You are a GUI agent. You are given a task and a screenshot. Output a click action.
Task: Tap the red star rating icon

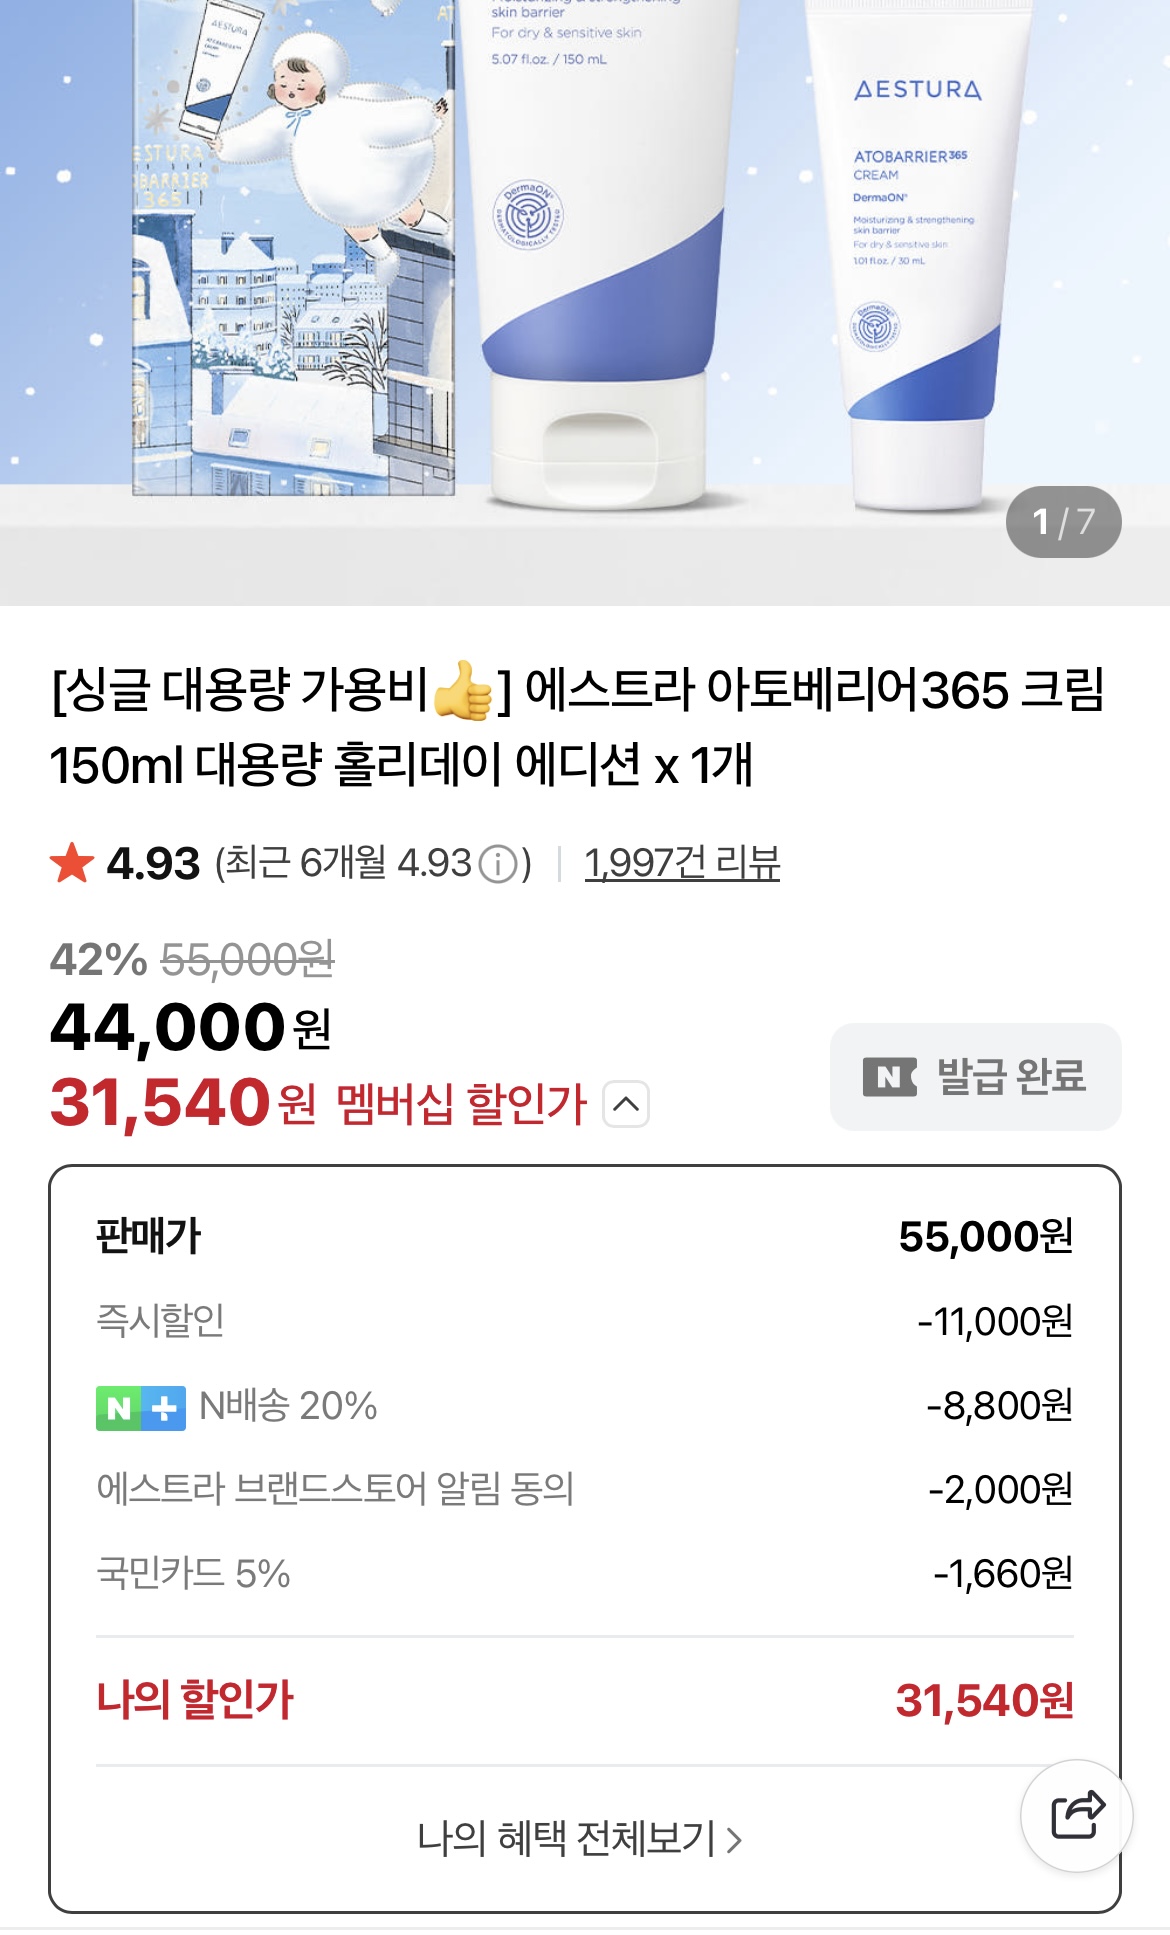72,863
